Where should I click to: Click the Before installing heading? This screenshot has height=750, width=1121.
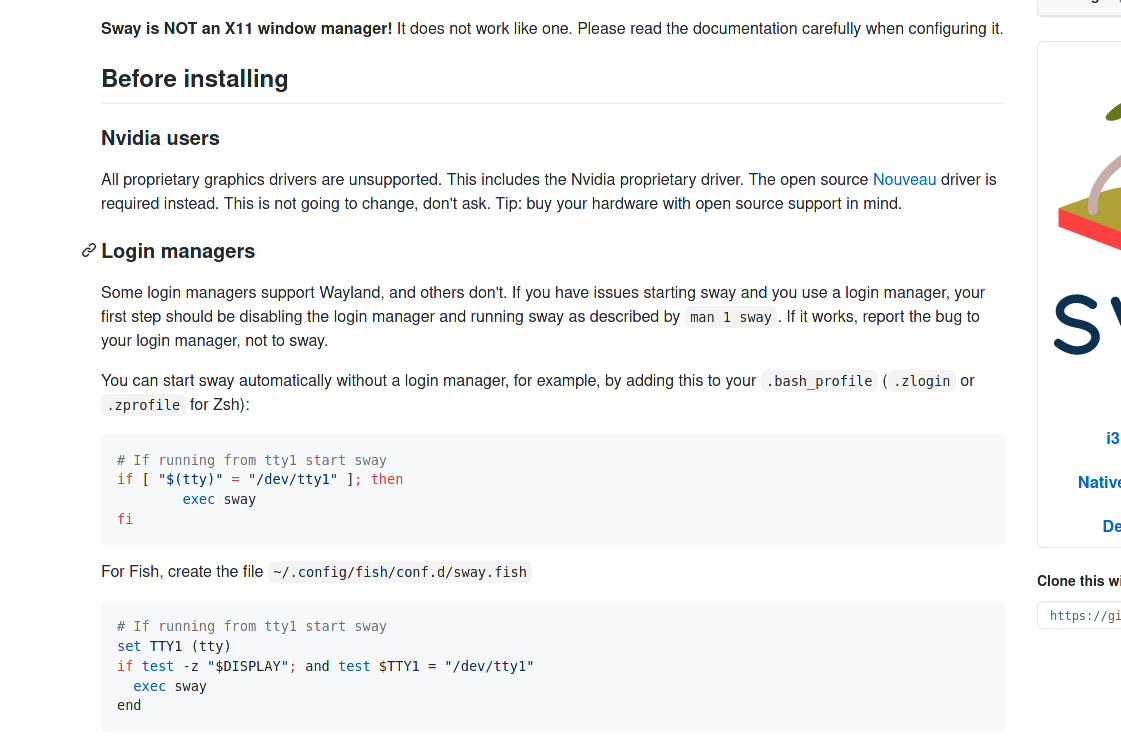[x=194, y=79]
